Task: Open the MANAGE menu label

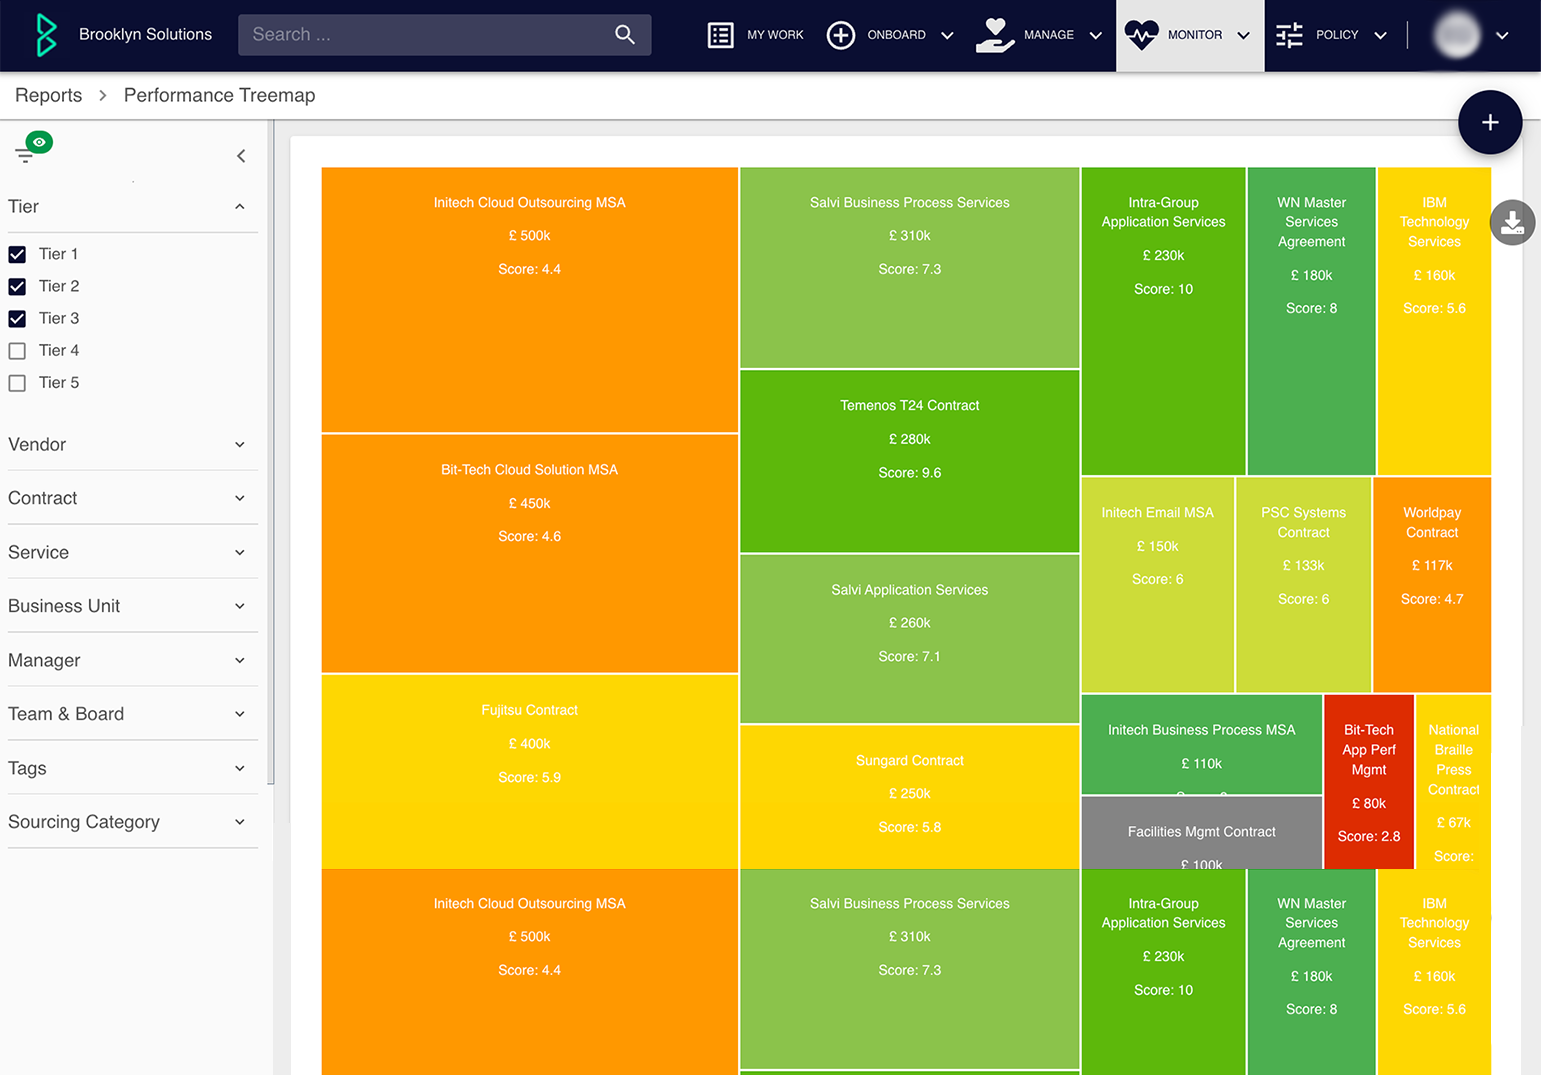Action: point(1049,35)
